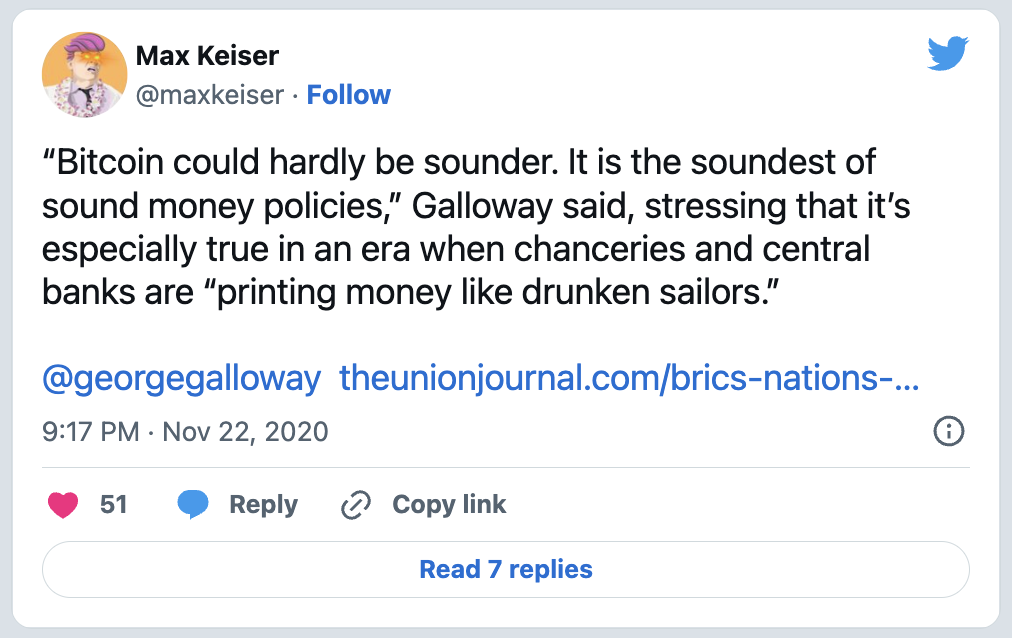Follow Max Keiser

[x=349, y=95]
